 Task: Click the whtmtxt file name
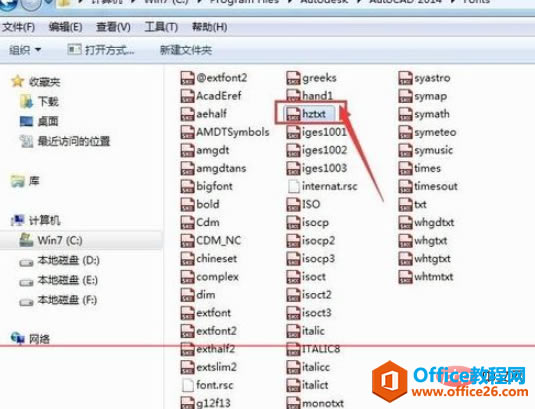coord(434,277)
